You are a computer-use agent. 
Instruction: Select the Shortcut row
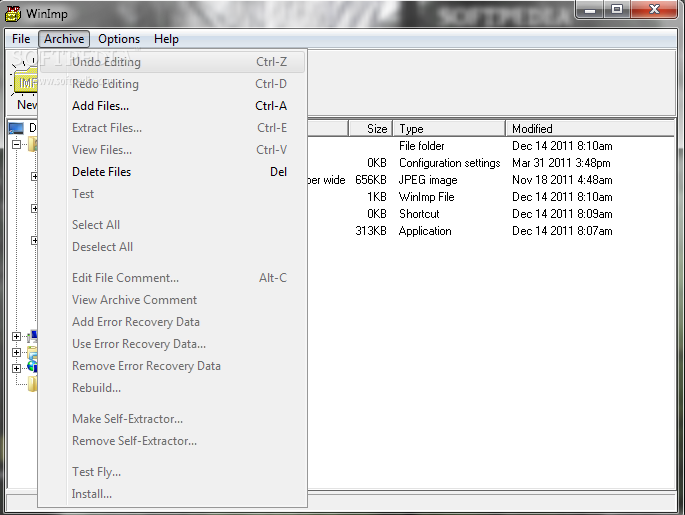(491, 214)
